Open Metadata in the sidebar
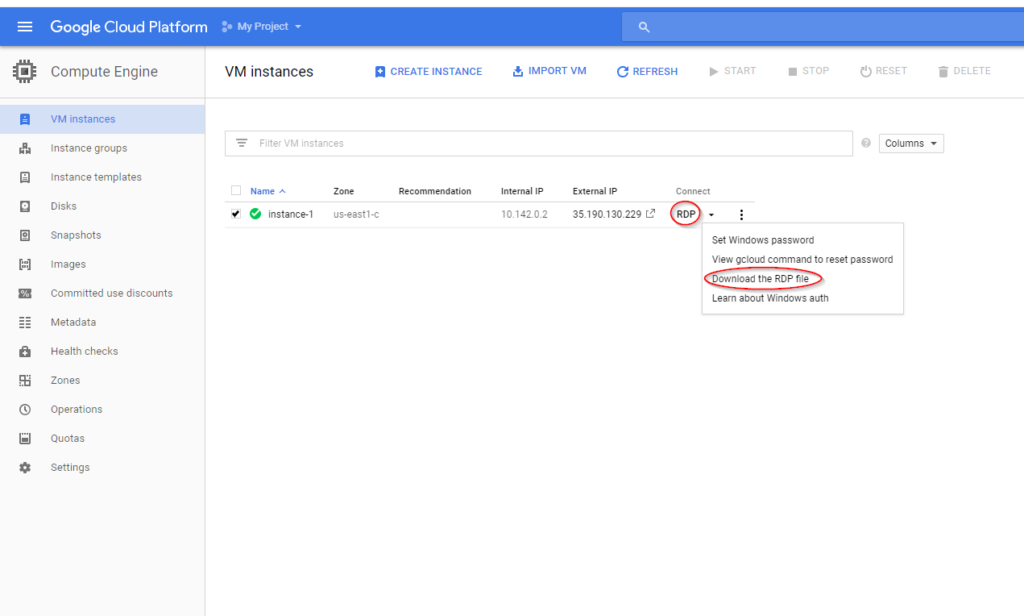The height and width of the screenshot is (616, 1024). [73, 322]
